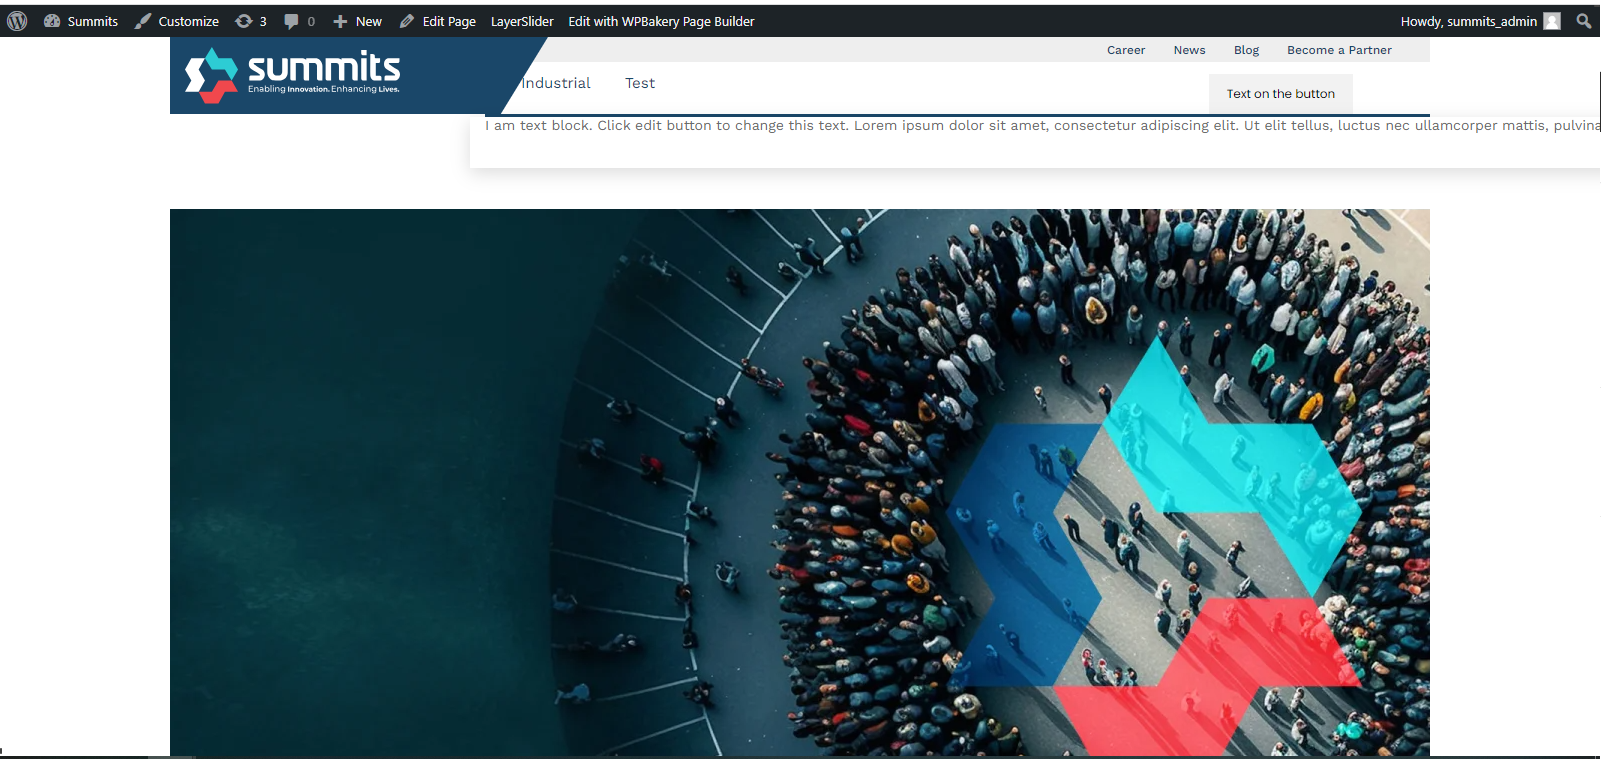The height and width of the screenshot is (759, 1601).
Task: Open the WordPress logo menu
Action: [17, 21]
